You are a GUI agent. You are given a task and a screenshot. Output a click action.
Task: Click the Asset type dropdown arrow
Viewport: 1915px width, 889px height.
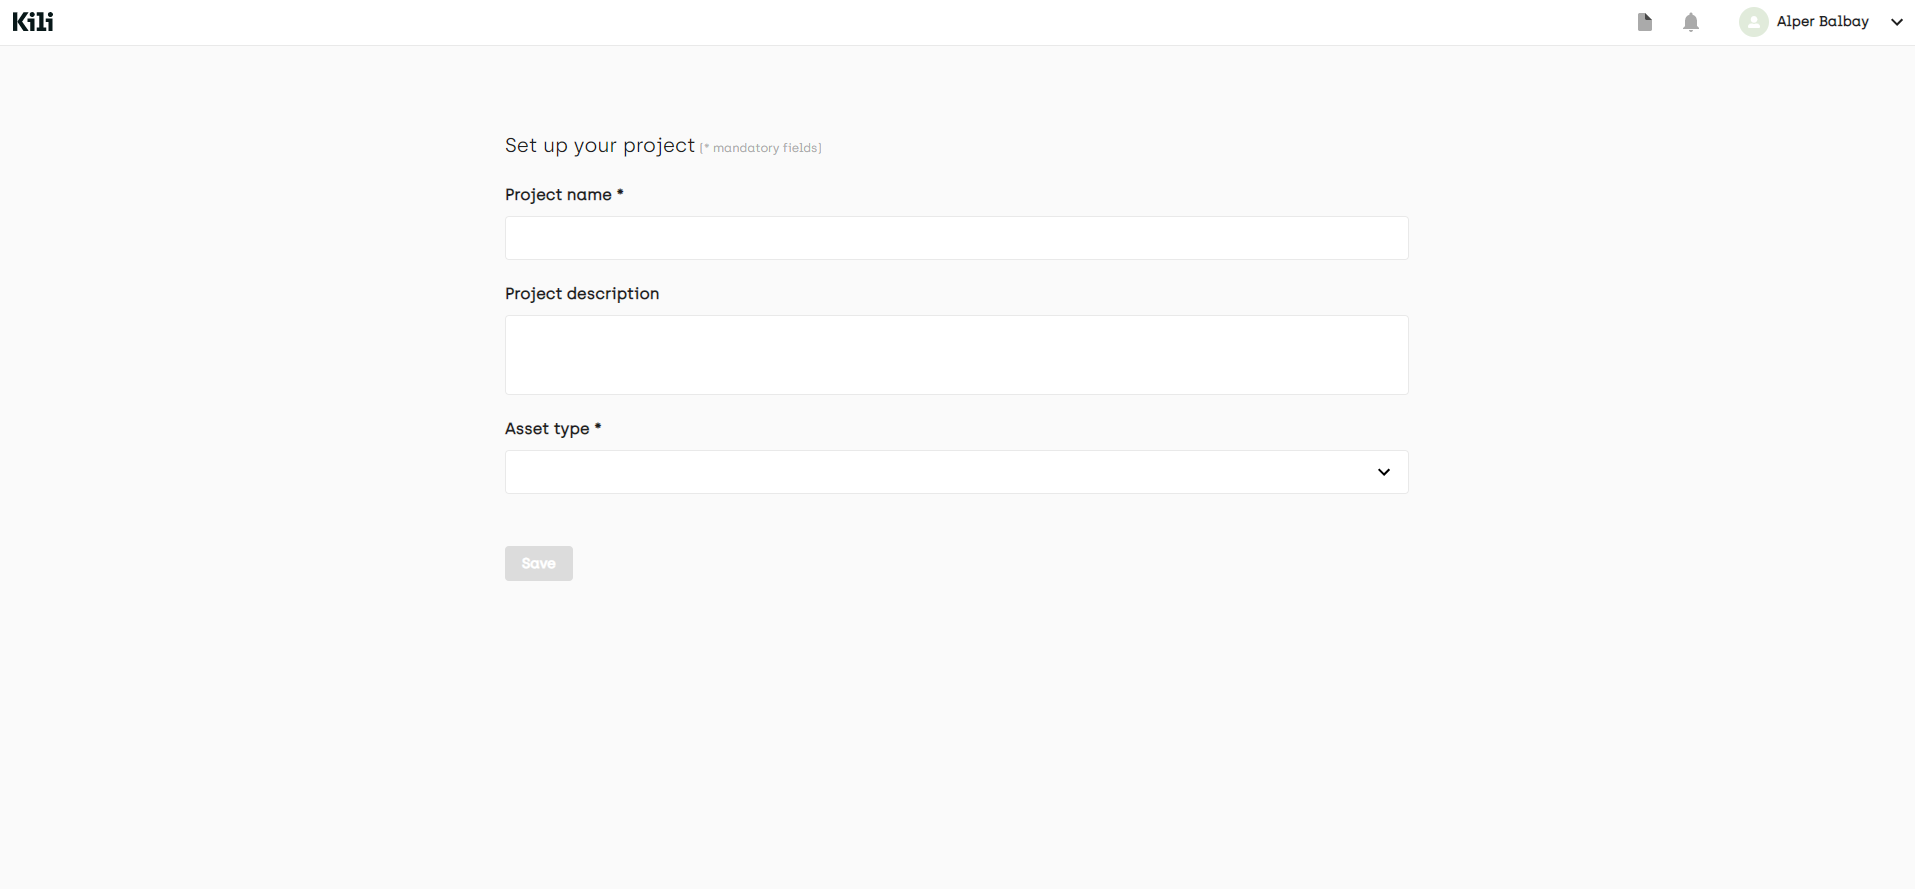pos(1383,472)
